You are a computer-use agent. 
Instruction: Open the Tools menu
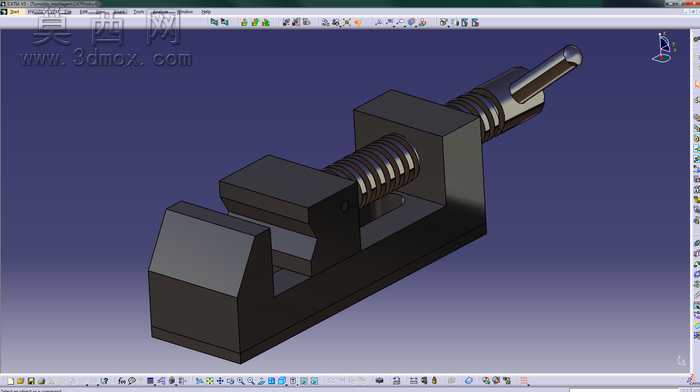[139, 12]
